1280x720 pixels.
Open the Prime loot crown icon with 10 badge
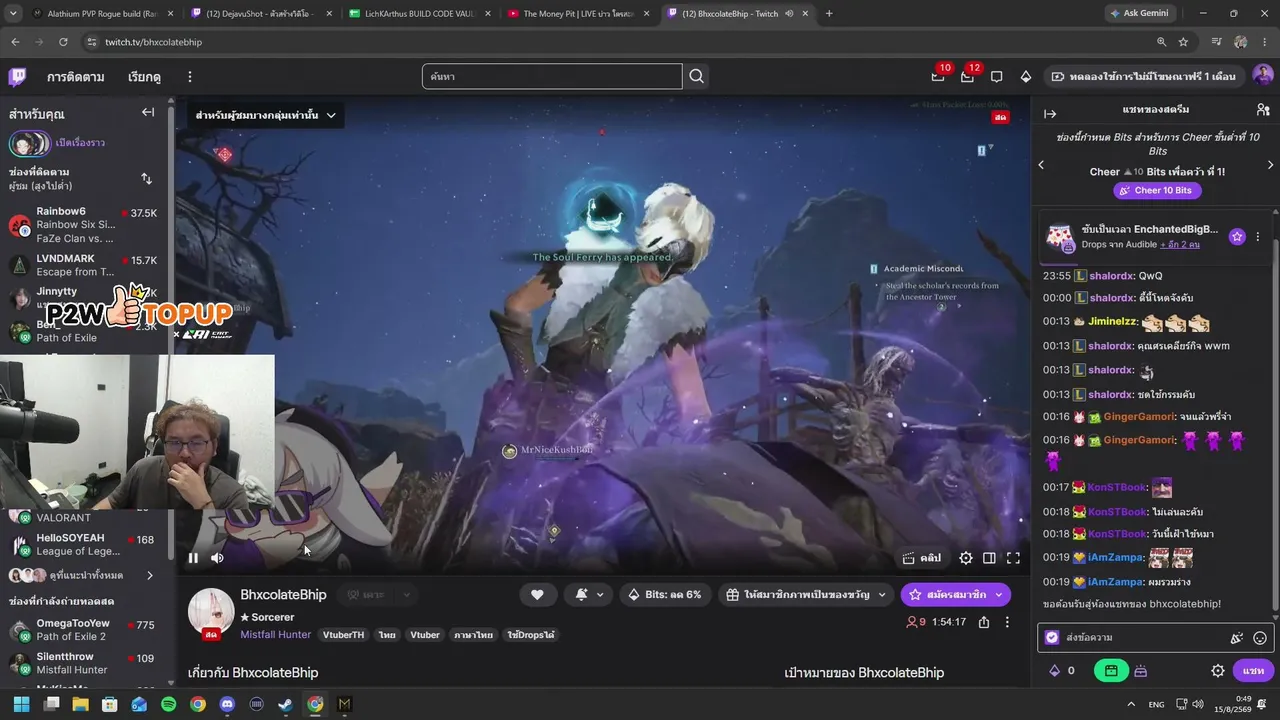pos(938,76)
